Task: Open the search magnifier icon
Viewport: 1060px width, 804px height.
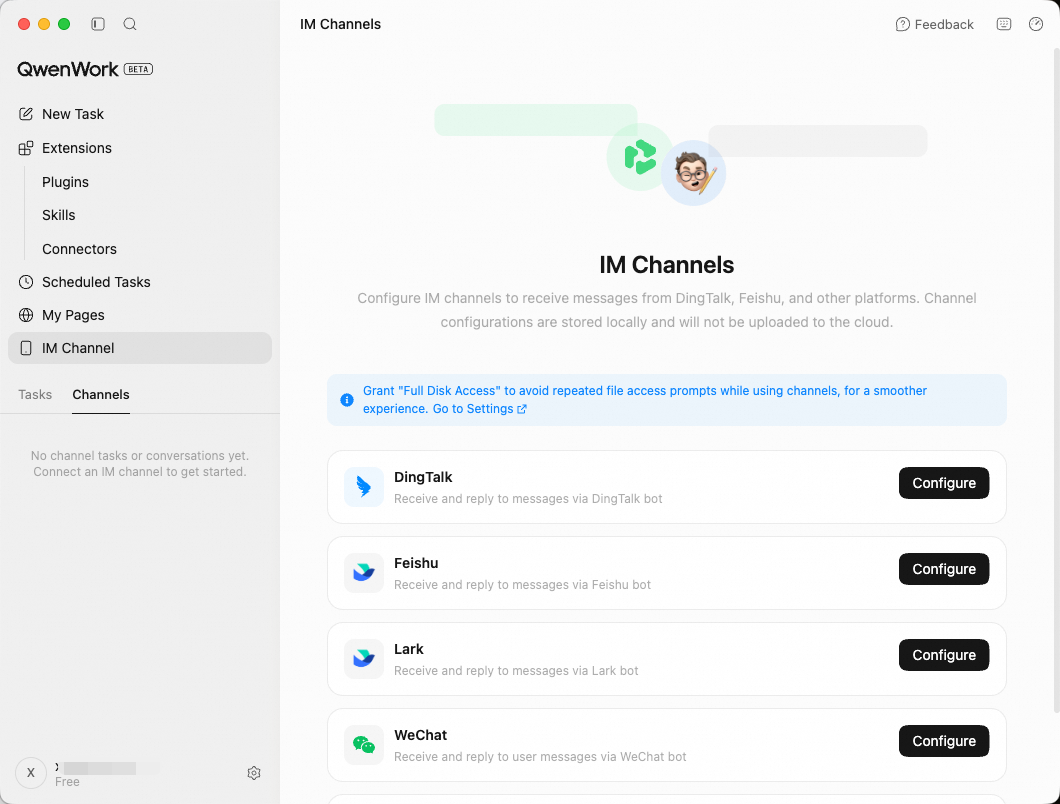Action: click(x=130, y=24)
